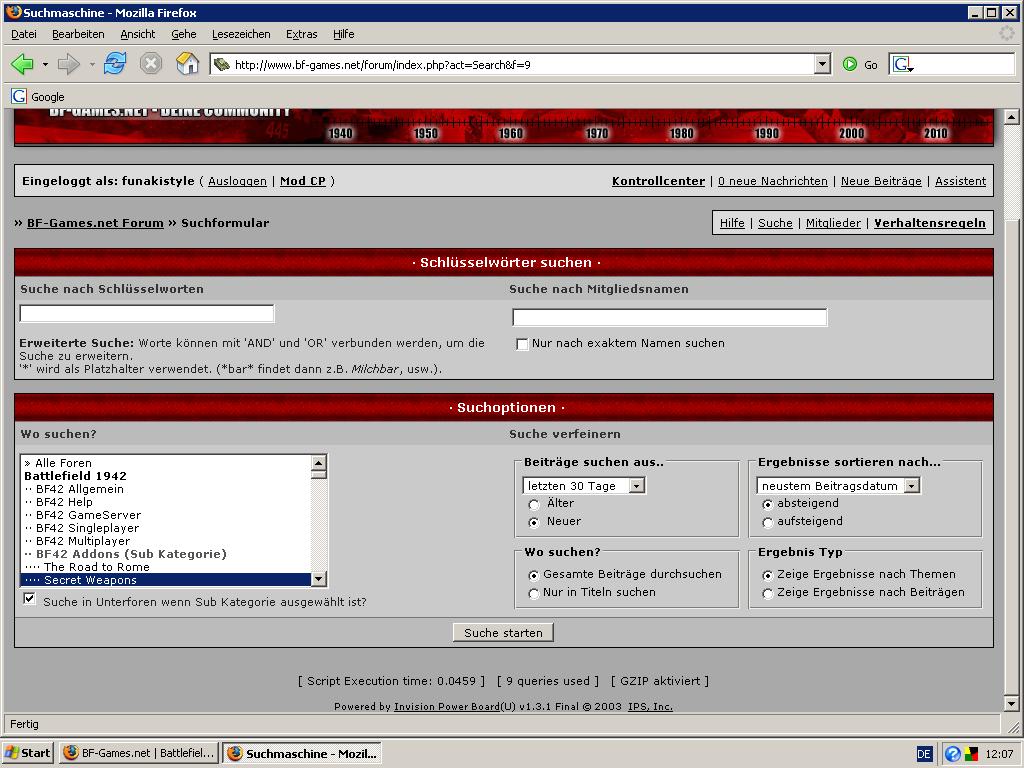Screen dimensions: 1024x768
Task: Open the Extras menu
Action: [302, 34]
